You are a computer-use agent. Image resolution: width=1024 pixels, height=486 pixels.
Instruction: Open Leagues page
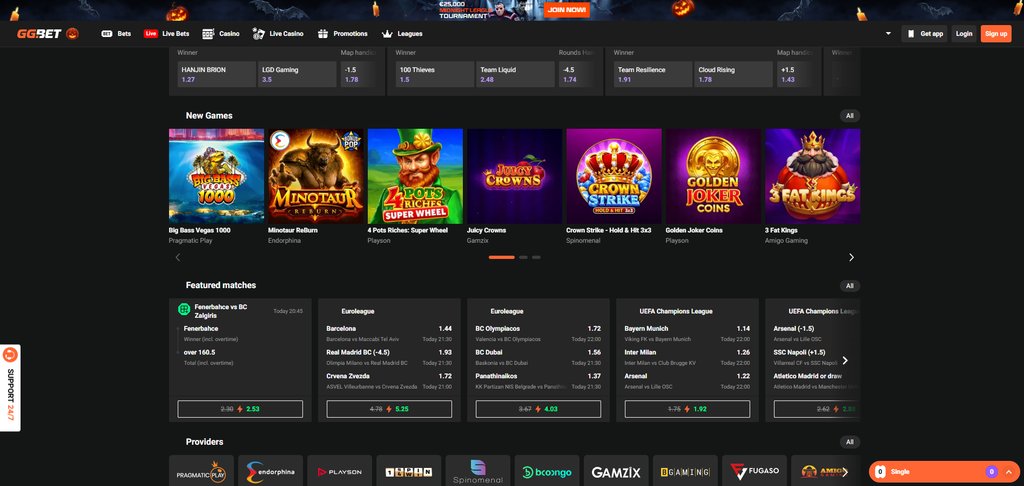click(x=402, y=33)
